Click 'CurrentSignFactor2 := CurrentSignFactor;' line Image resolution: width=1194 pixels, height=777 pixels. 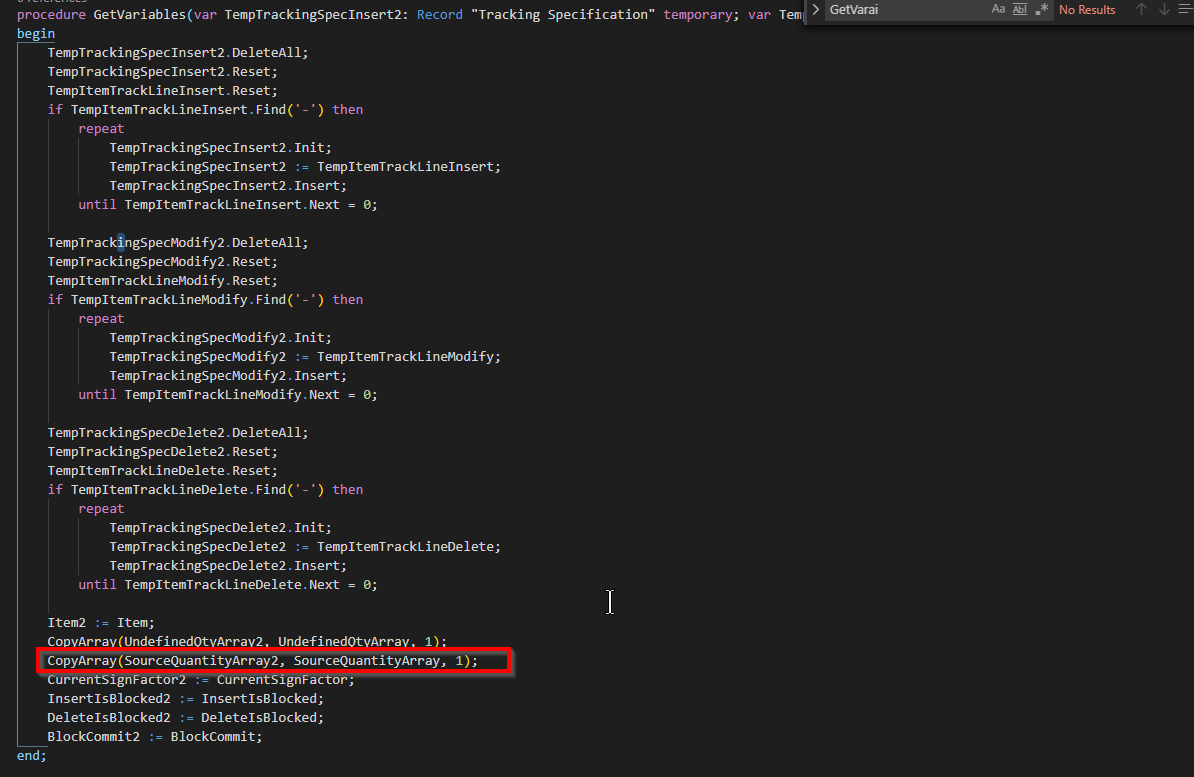pos(201,679)
